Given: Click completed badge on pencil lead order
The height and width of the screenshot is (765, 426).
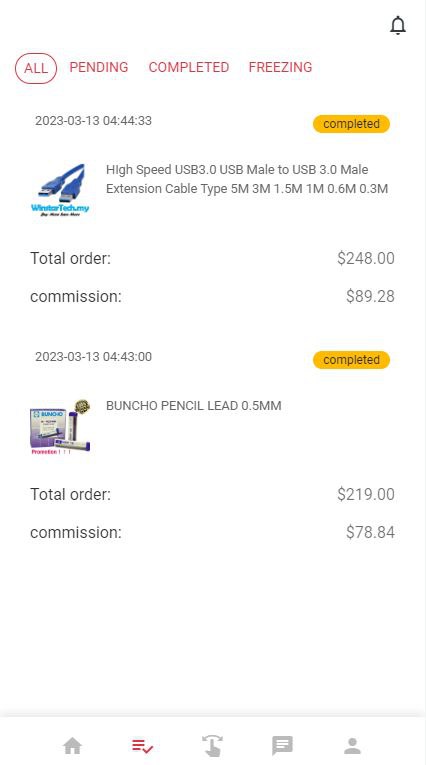Looking at the screenshot, I should click(351, 360).
